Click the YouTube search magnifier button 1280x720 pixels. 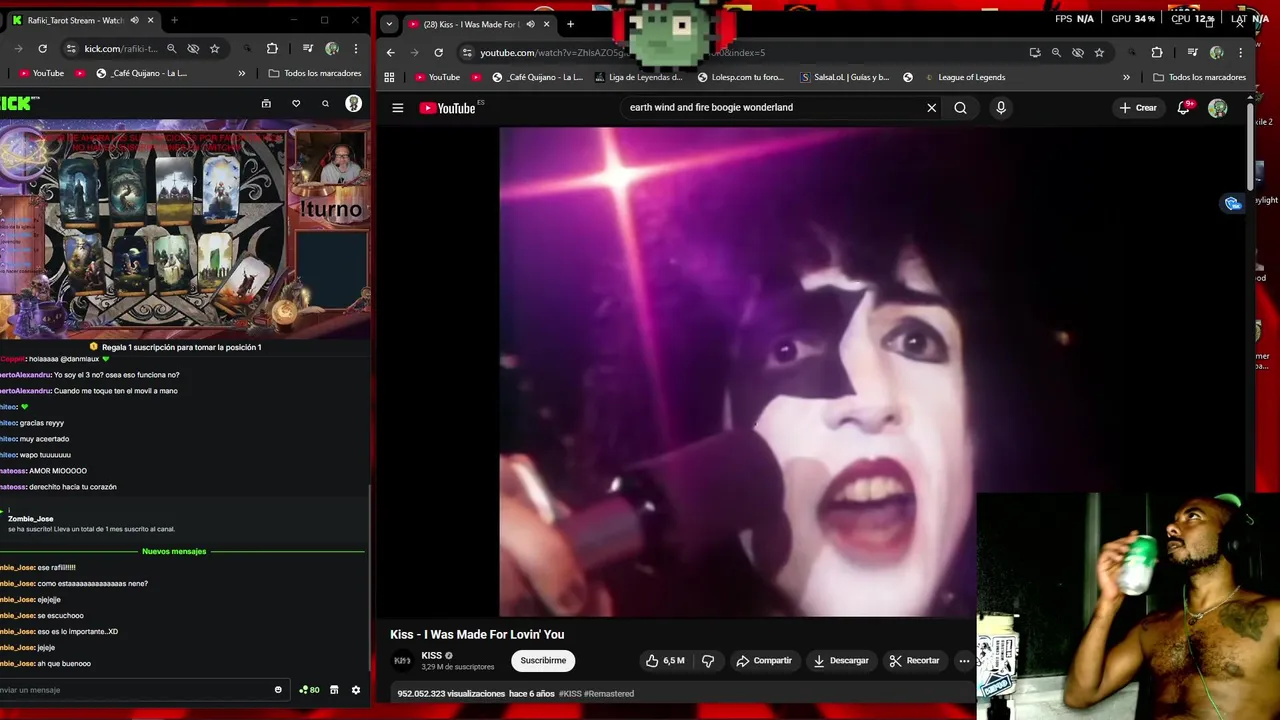[960, 108]
